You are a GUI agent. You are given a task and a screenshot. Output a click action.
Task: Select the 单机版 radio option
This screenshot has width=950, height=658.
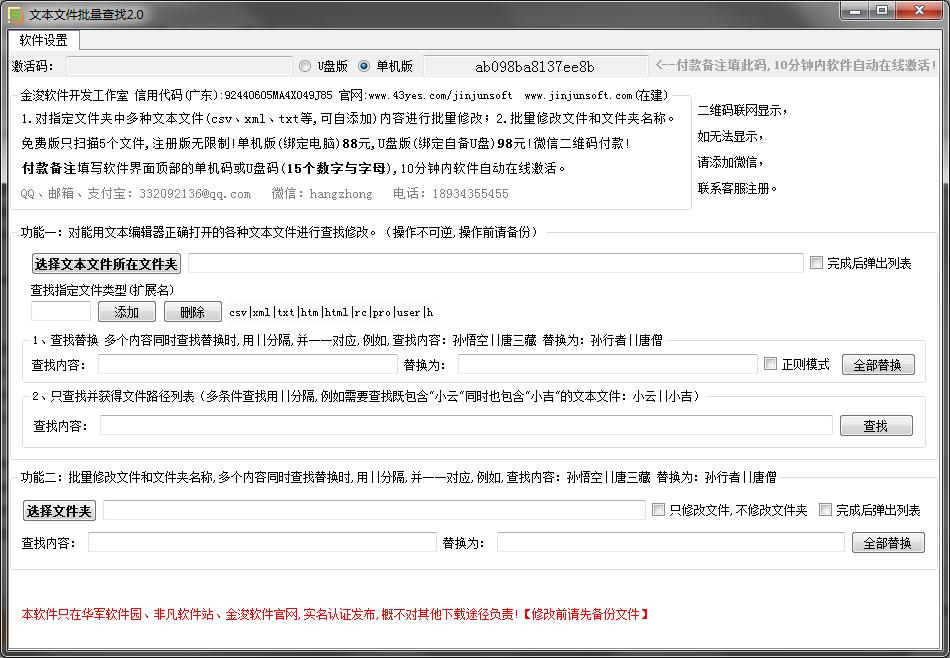click(x=364, y=66)
